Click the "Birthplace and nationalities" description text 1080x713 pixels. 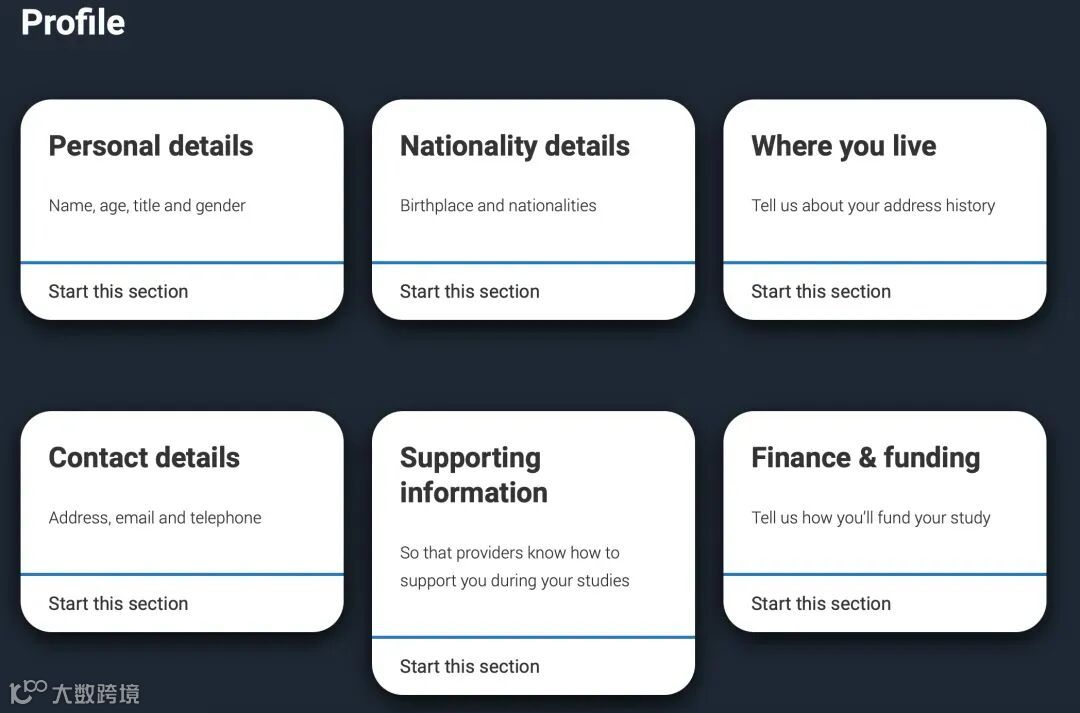click(x=498, y=206)
